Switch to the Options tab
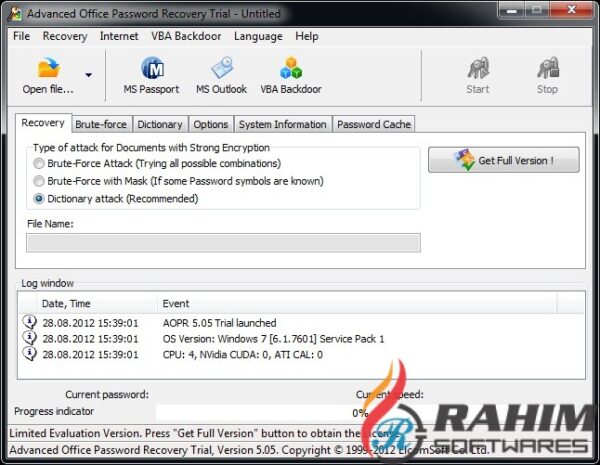The image size is (600, 465). point(210,124)
